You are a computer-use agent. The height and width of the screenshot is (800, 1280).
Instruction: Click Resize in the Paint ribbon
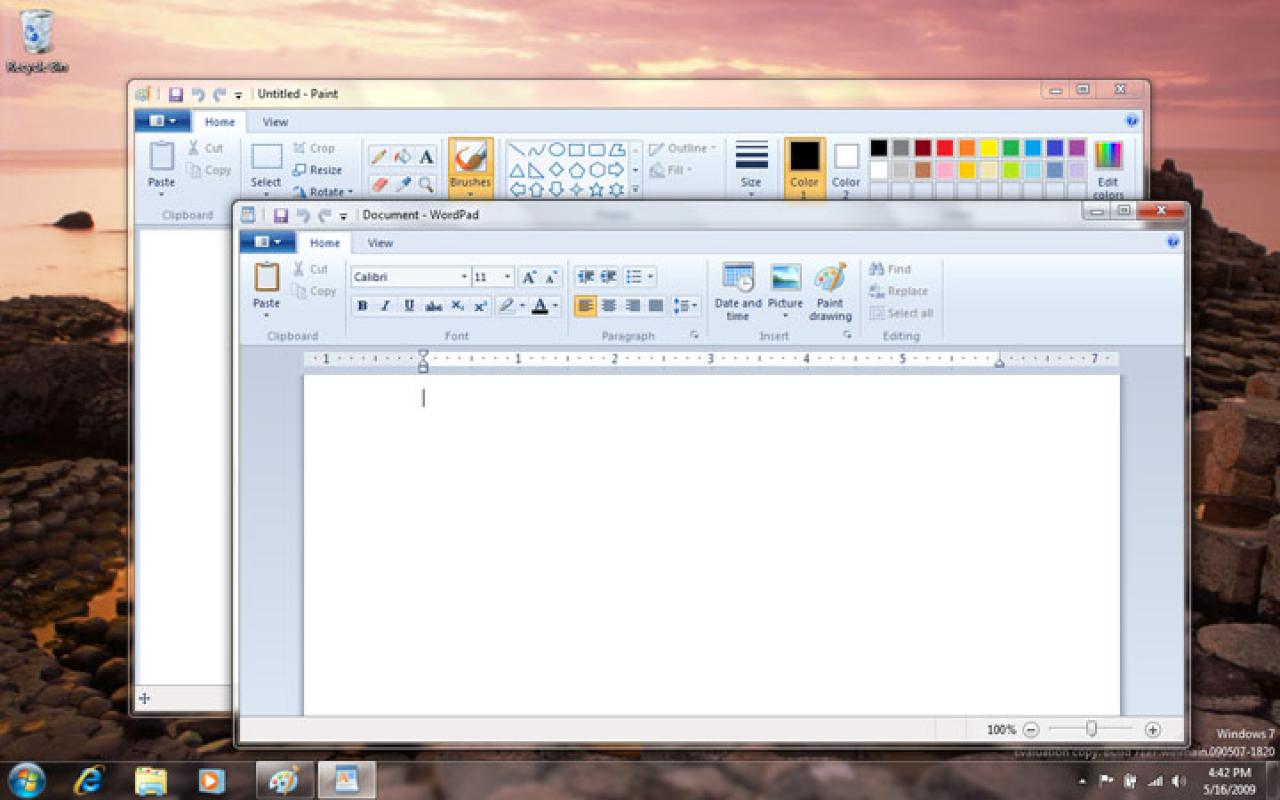point(317,170)
